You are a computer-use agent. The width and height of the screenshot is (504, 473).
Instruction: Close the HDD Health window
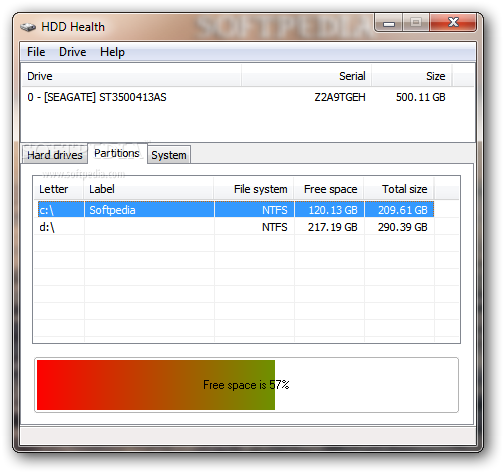point(453,23)
